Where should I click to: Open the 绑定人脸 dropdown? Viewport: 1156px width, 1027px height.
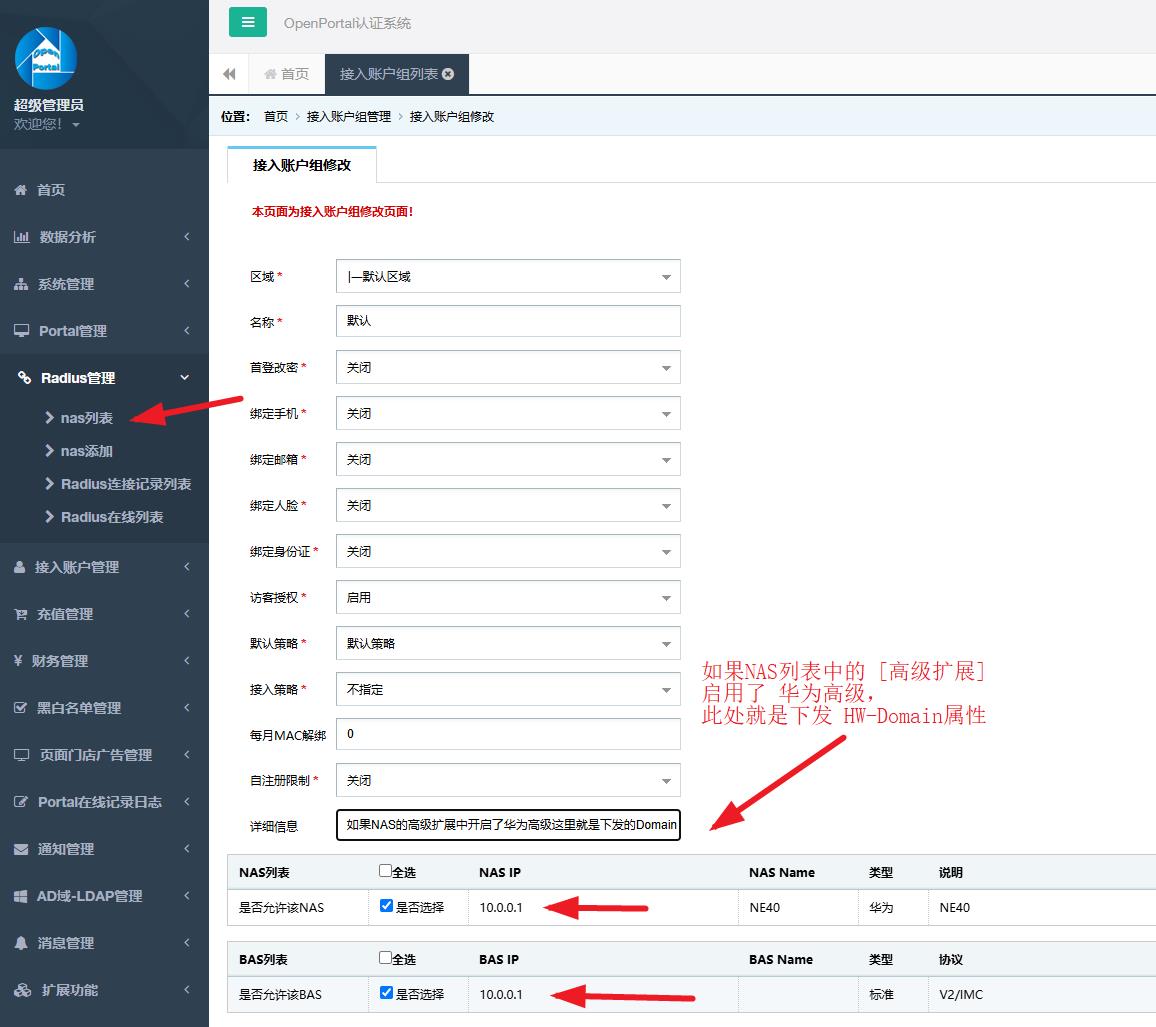point(508,506)
